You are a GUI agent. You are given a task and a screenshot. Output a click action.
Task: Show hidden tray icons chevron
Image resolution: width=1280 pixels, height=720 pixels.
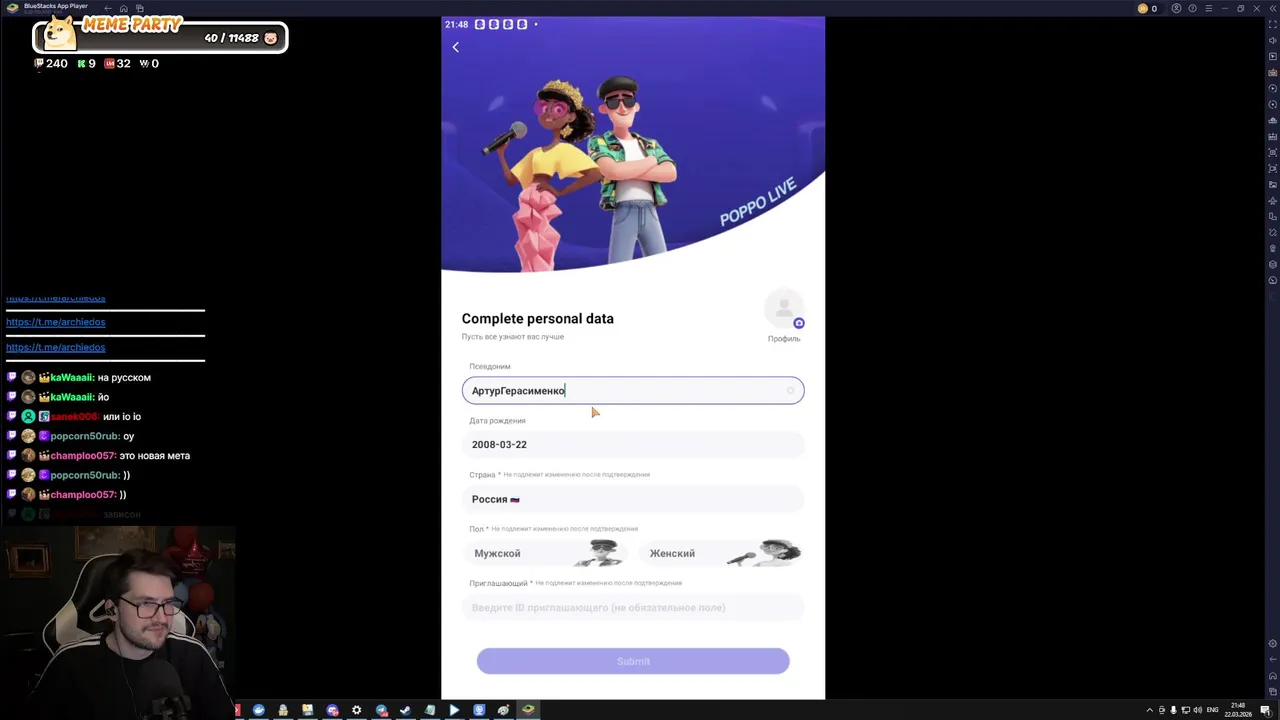[x=1149, y=710]
